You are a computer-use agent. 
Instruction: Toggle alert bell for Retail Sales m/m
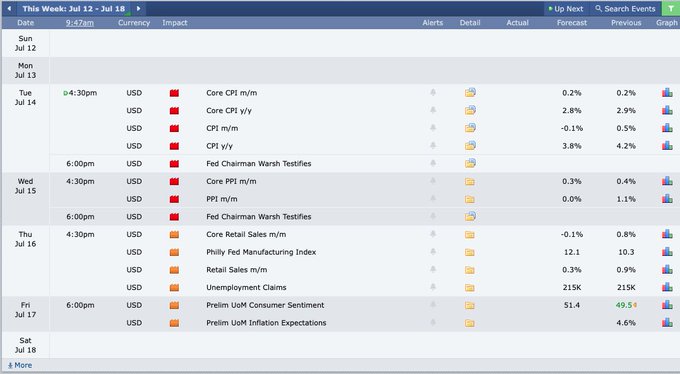(x=433, y=269)
